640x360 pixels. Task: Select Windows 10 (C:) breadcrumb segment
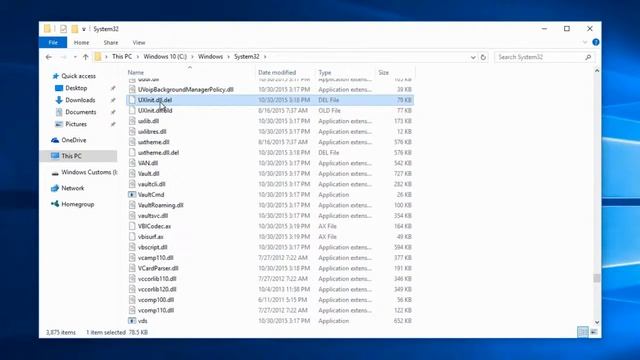(x=165, y=57)
